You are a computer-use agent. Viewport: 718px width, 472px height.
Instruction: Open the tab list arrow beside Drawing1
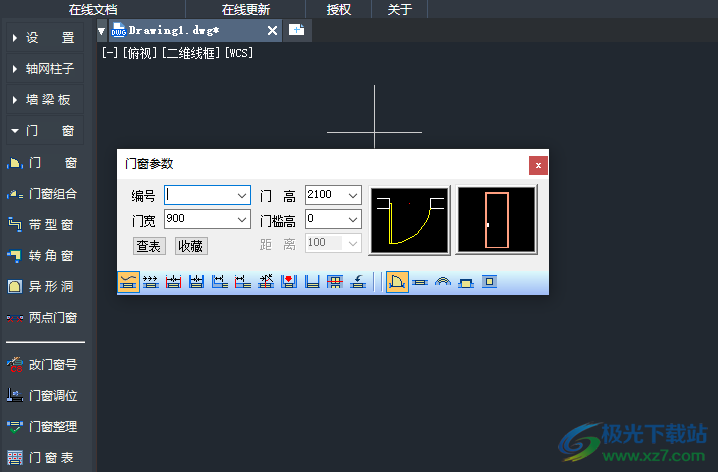[102, 31]
